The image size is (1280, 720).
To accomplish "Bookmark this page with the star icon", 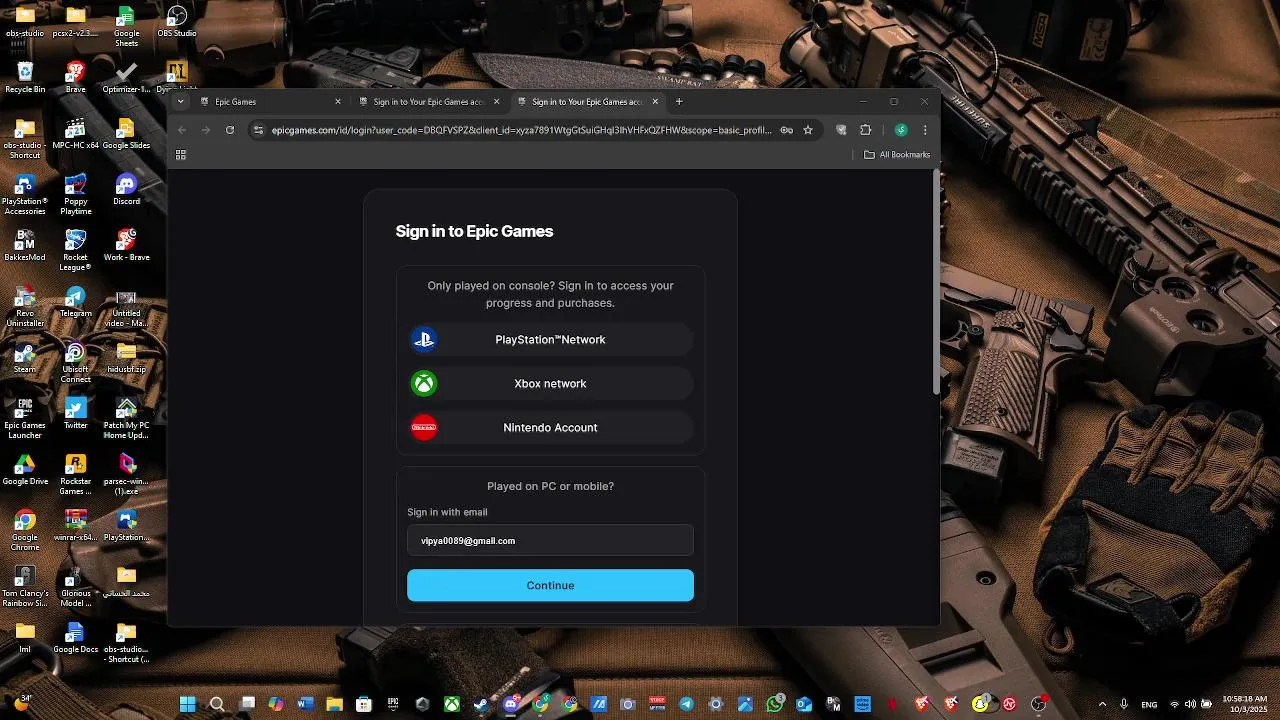I will point(808,130).
